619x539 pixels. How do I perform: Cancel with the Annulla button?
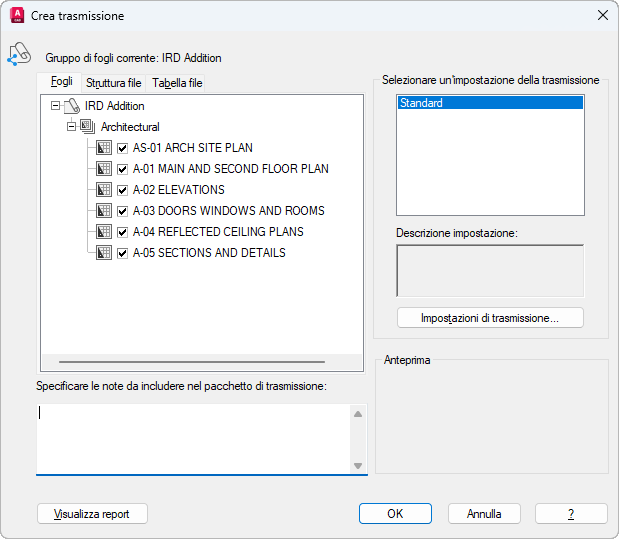click(x=484, y=514)
